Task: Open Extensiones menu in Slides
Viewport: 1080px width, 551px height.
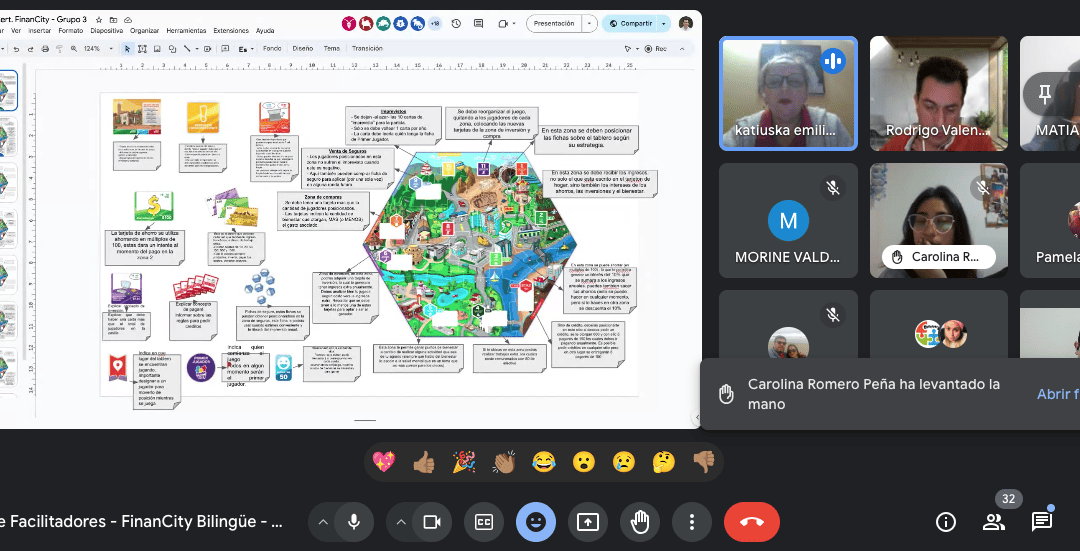Action: [x=231, y=30]
